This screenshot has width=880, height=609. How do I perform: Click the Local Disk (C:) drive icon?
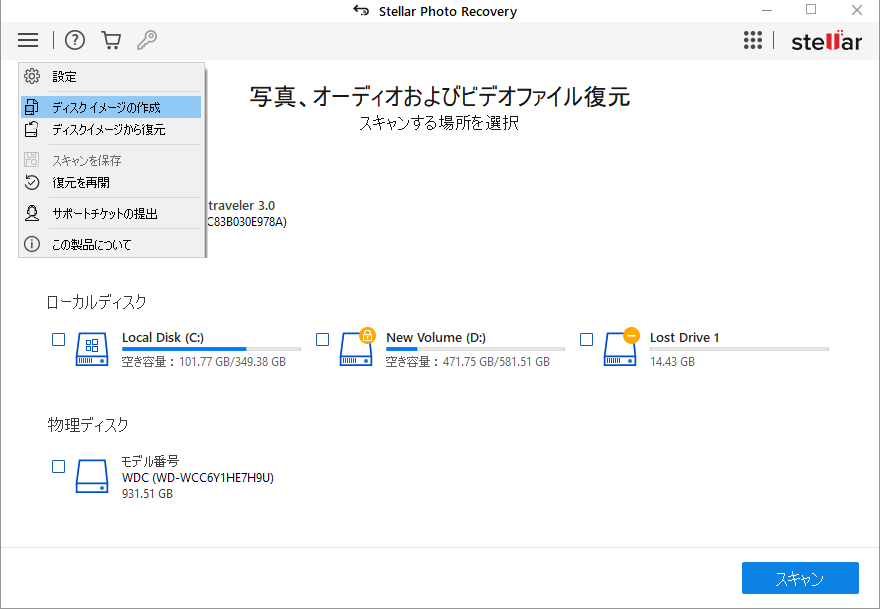tap(92, 349)
